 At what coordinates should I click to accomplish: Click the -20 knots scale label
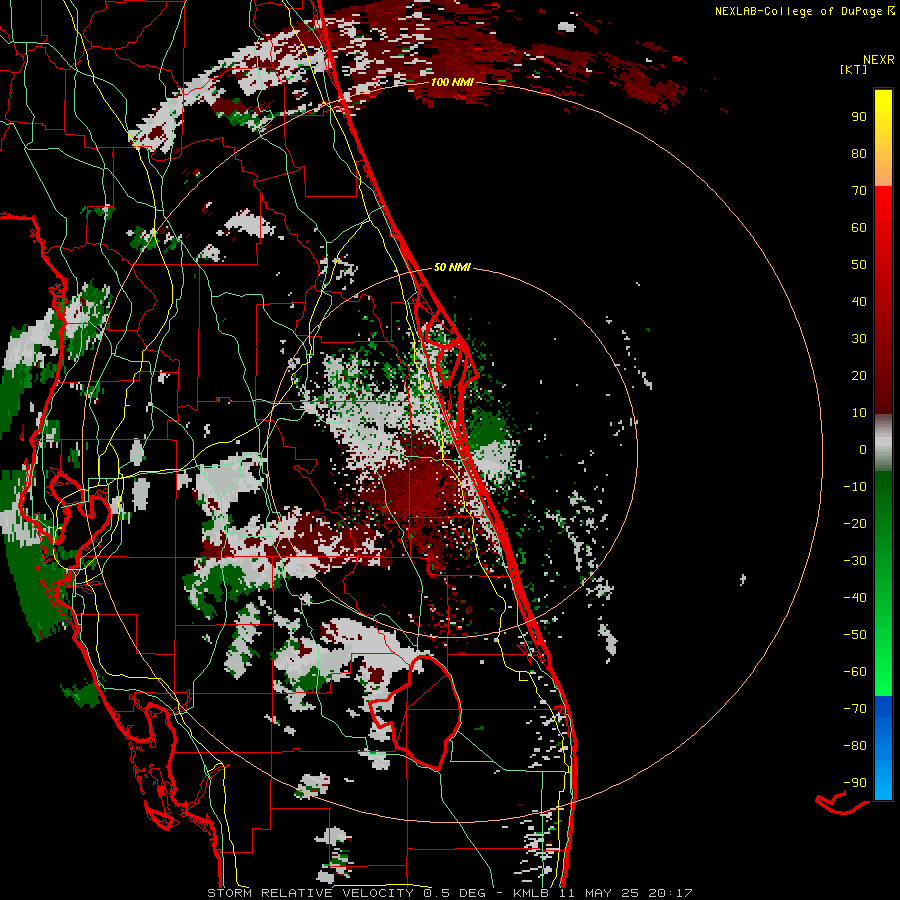[x=855, y=524]
